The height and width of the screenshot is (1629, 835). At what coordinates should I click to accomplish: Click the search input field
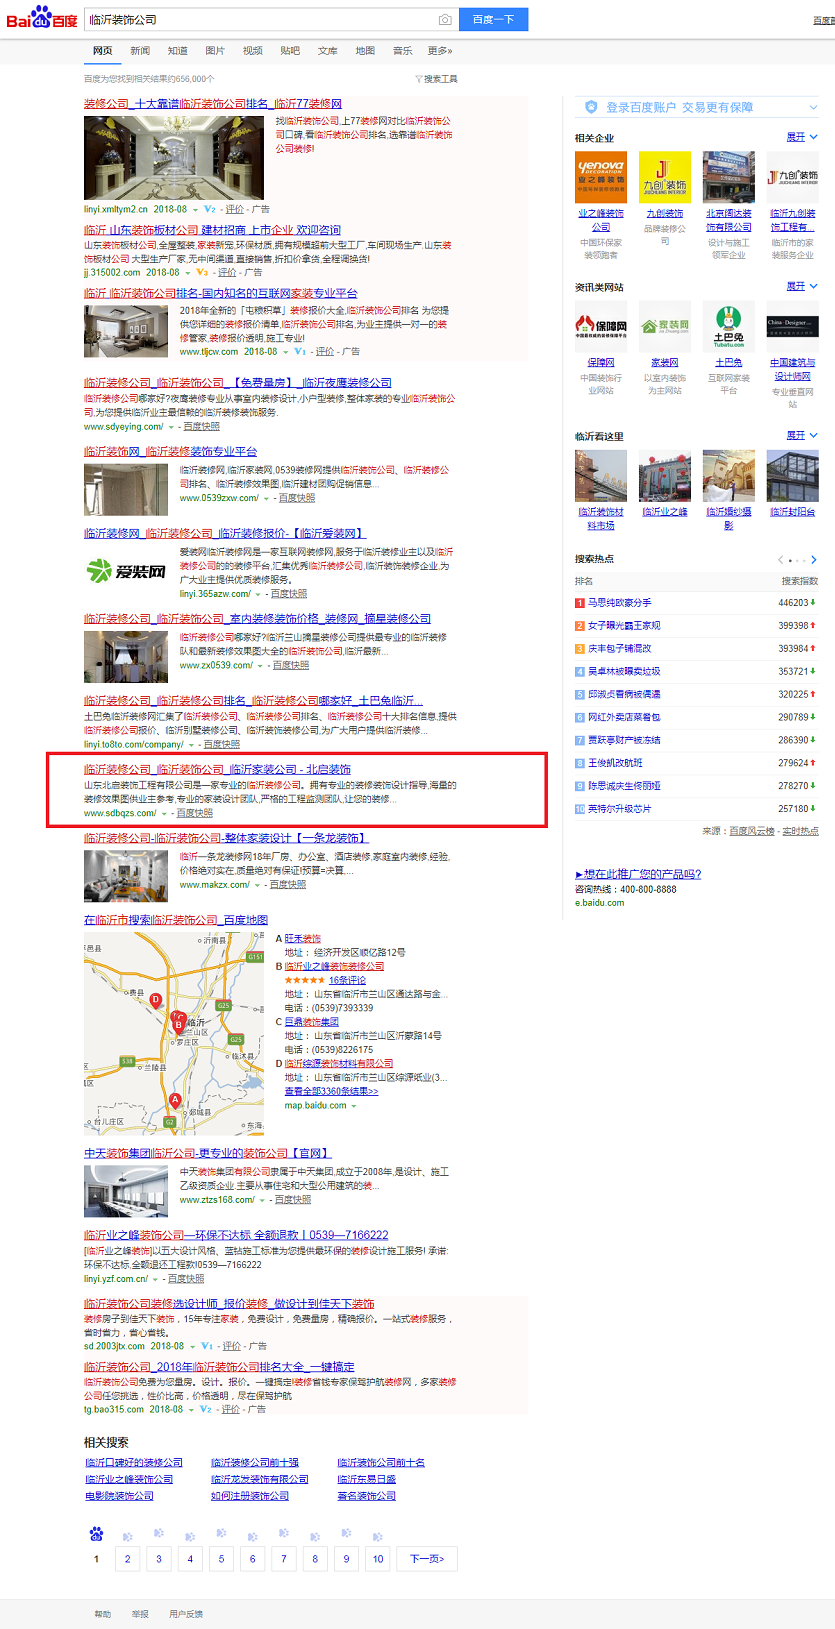[x=260, y=20]
